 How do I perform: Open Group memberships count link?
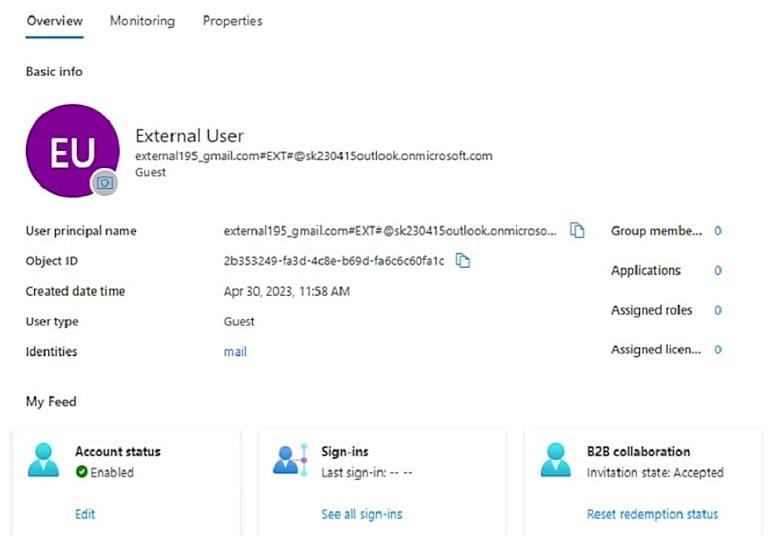click(x=717, y=231)
